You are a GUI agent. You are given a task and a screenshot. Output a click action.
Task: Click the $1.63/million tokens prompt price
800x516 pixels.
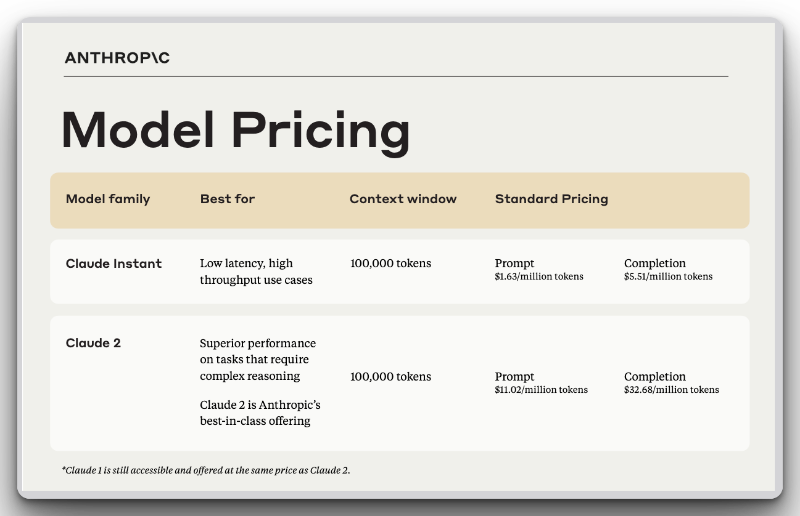[x=539, y=277]
